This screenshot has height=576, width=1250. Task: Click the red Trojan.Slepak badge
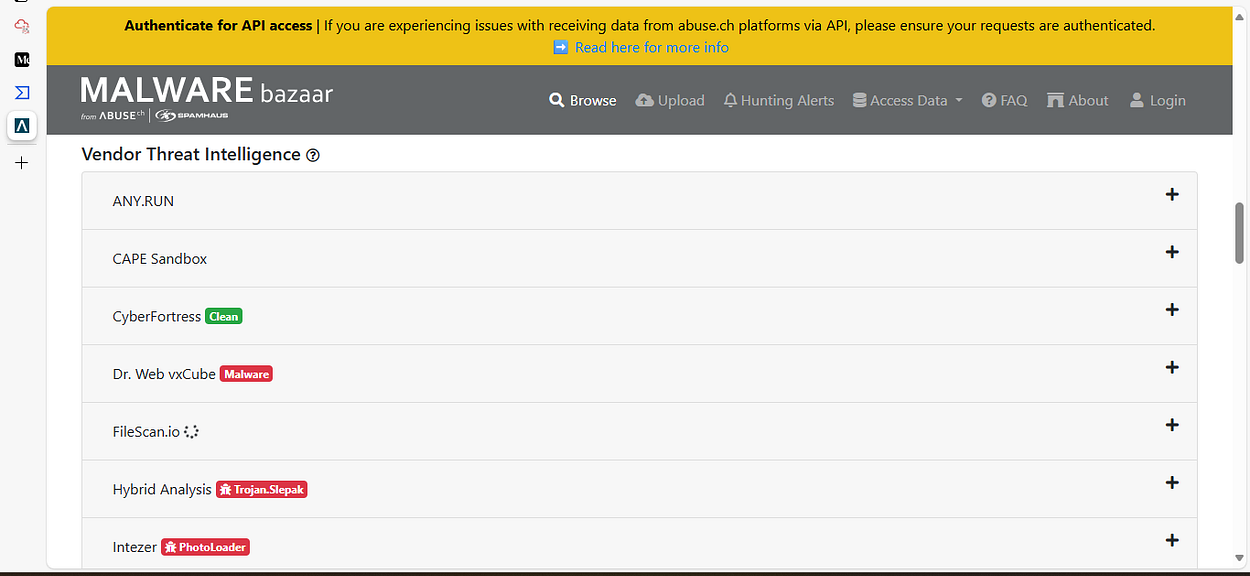tap(262, 490)
